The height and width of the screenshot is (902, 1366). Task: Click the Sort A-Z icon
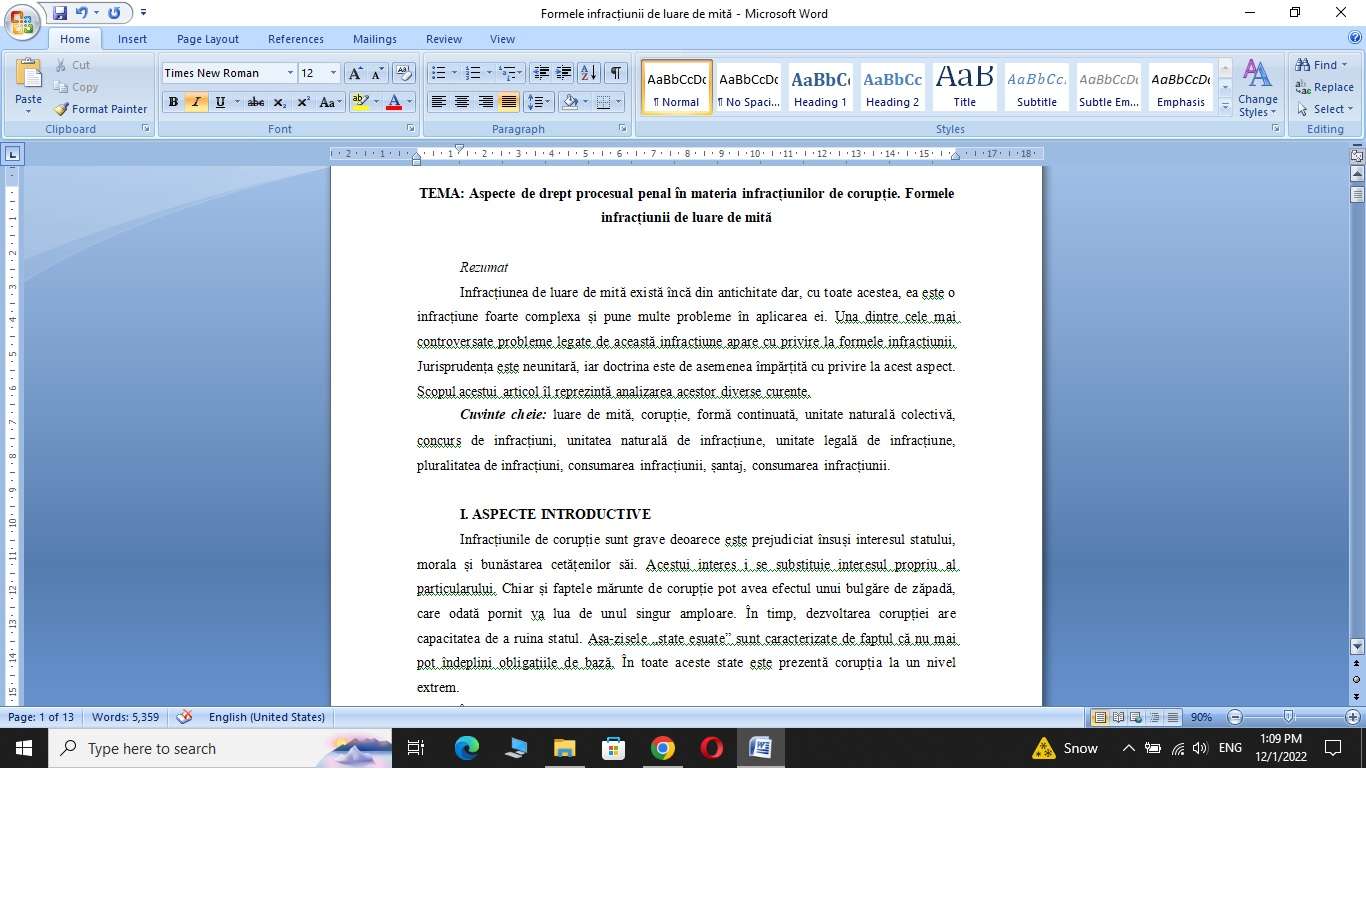(x=589, y=73)
